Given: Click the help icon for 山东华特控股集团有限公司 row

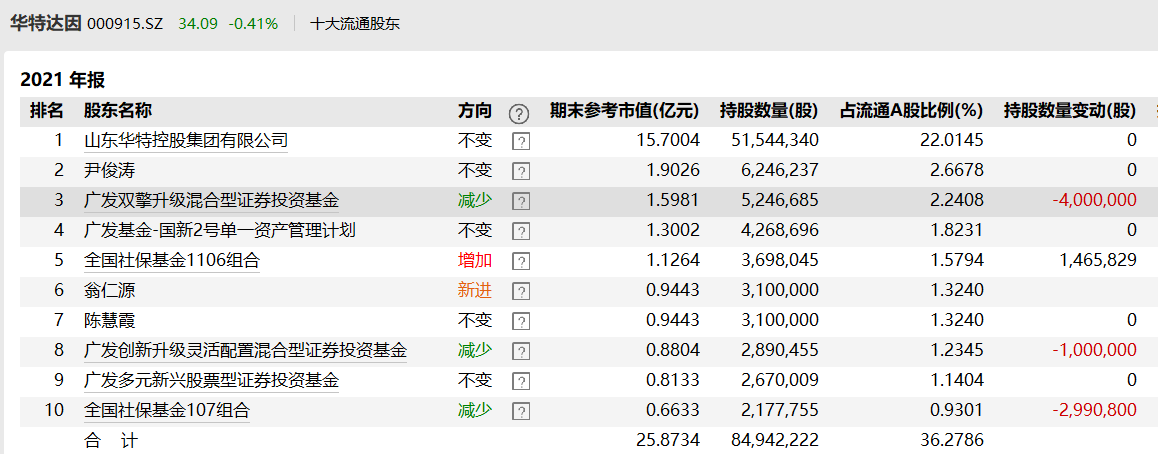Looking at the screenshot, I should coord(520,141).
